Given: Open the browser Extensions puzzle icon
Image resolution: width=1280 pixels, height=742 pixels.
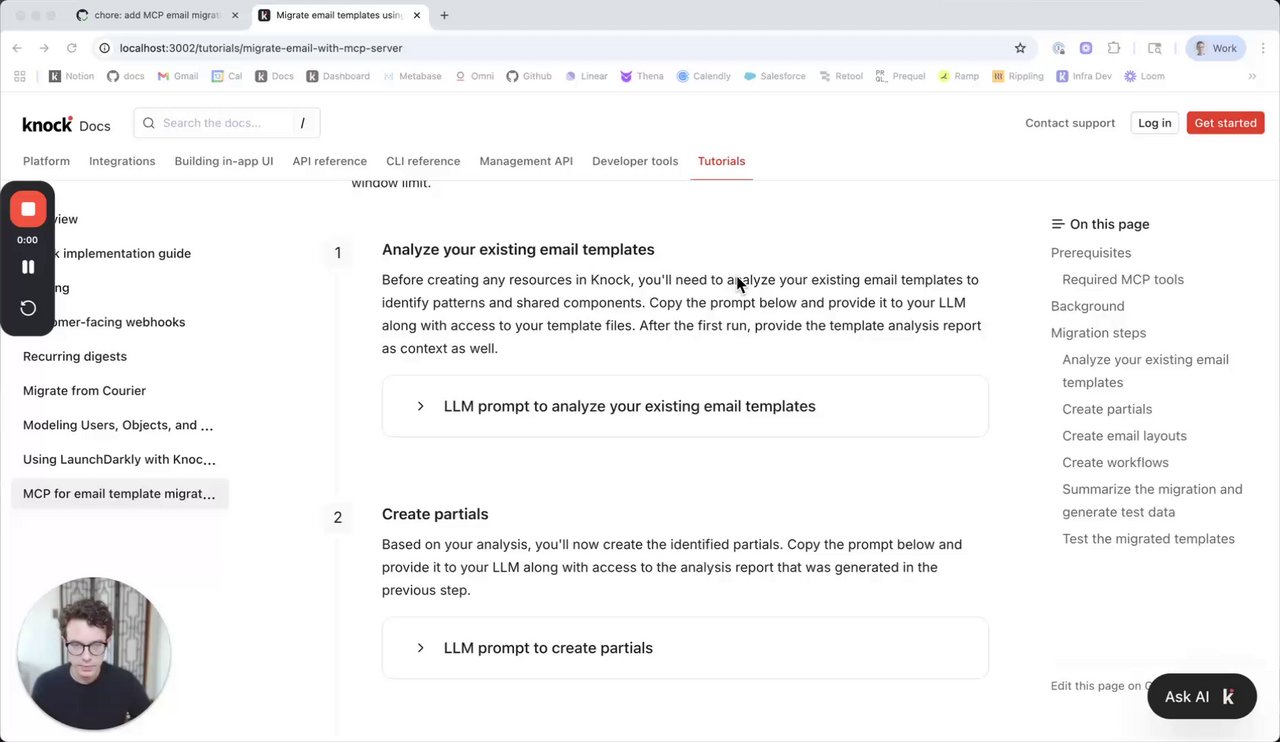Looking at the screenshot, I should (x=1114, y=48).
